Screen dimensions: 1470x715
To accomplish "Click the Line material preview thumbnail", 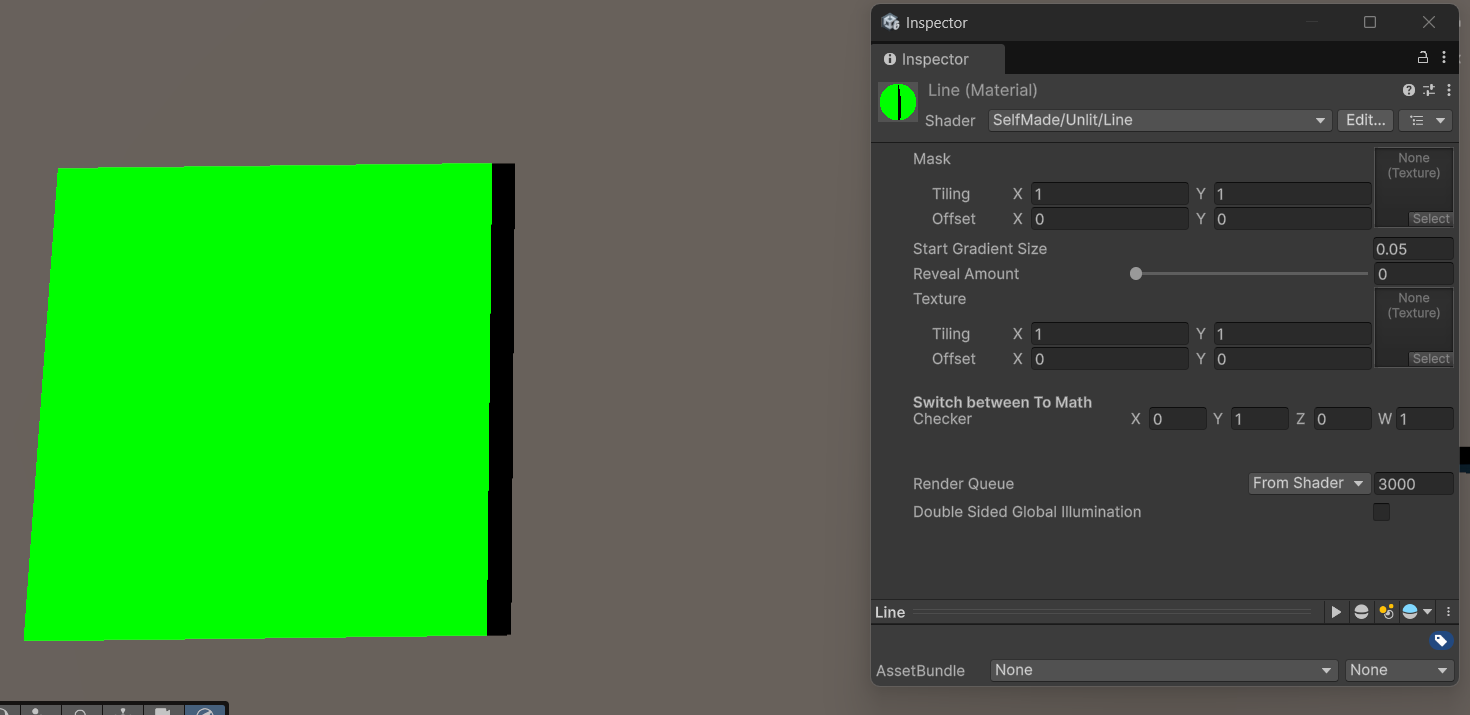I will pyautogui.click(x=898, y=102).
